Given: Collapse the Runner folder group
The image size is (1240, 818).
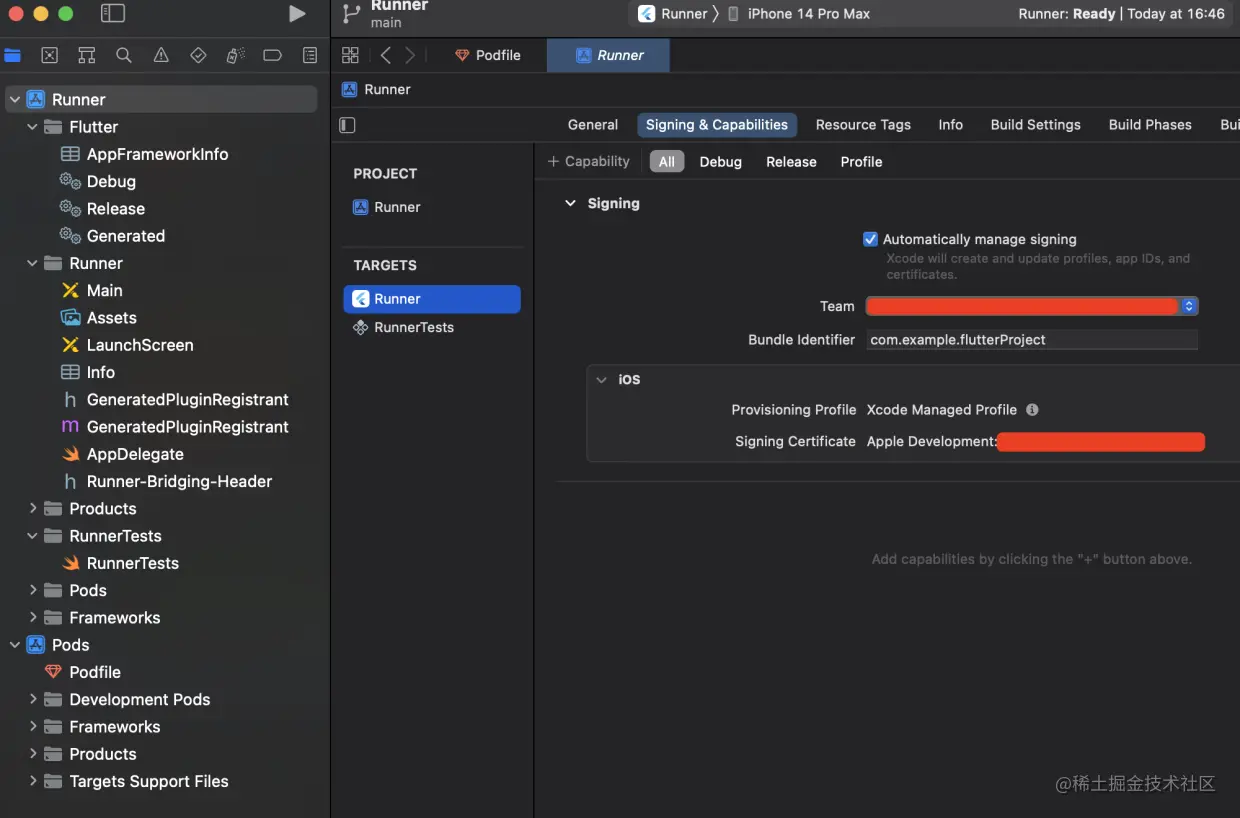Looking at the screenshot, I should pyautogui.click(x=32, y=263).
